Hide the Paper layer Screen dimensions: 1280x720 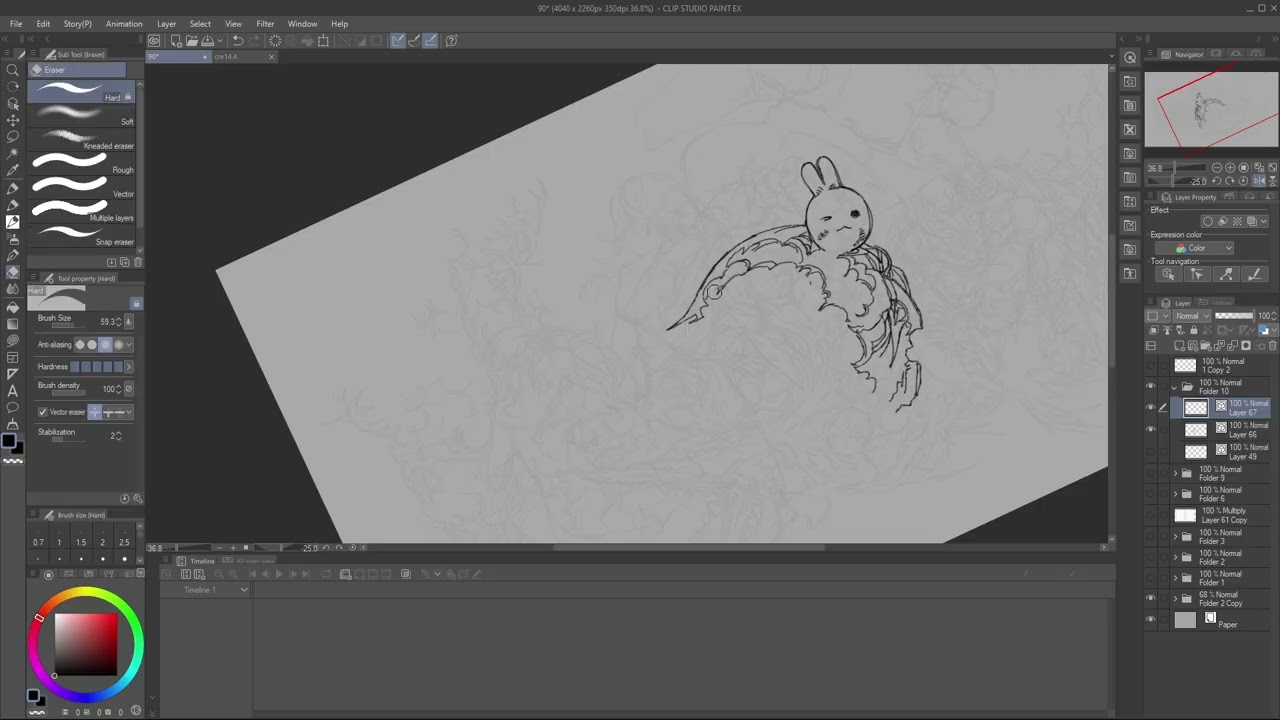tap(1150, 620)
